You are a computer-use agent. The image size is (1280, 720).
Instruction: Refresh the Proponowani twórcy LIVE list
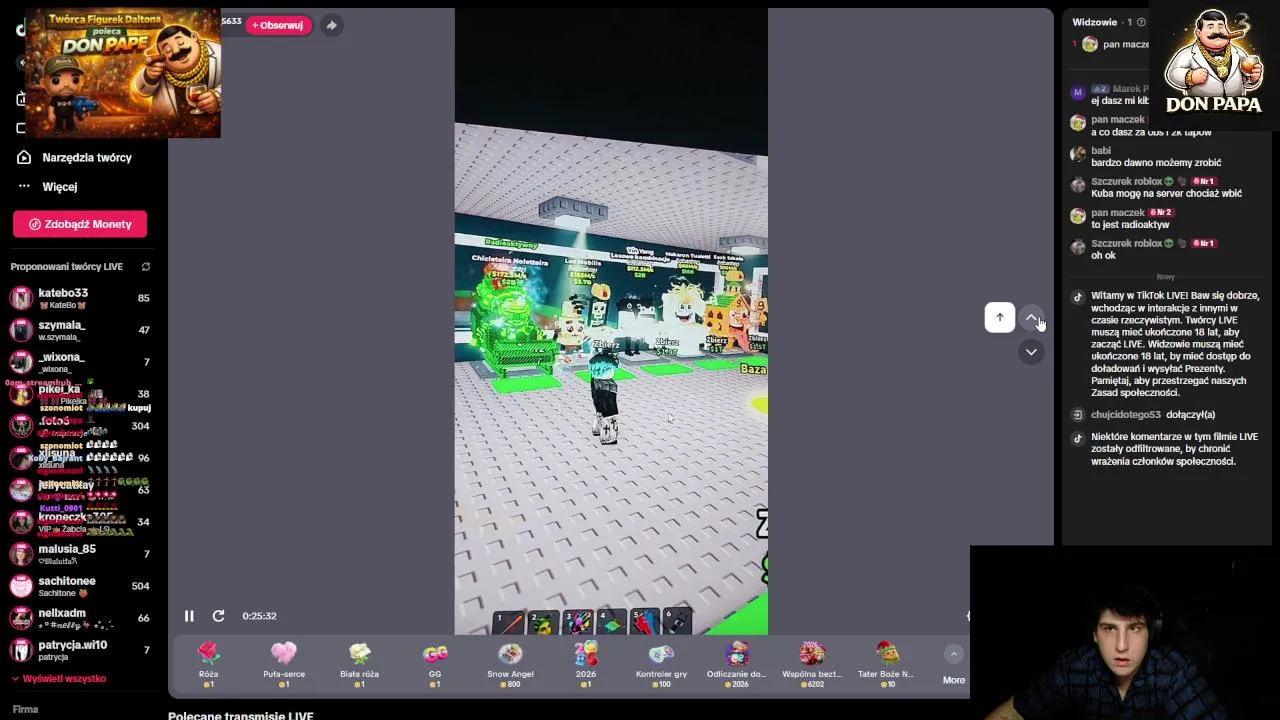(145, 267)
